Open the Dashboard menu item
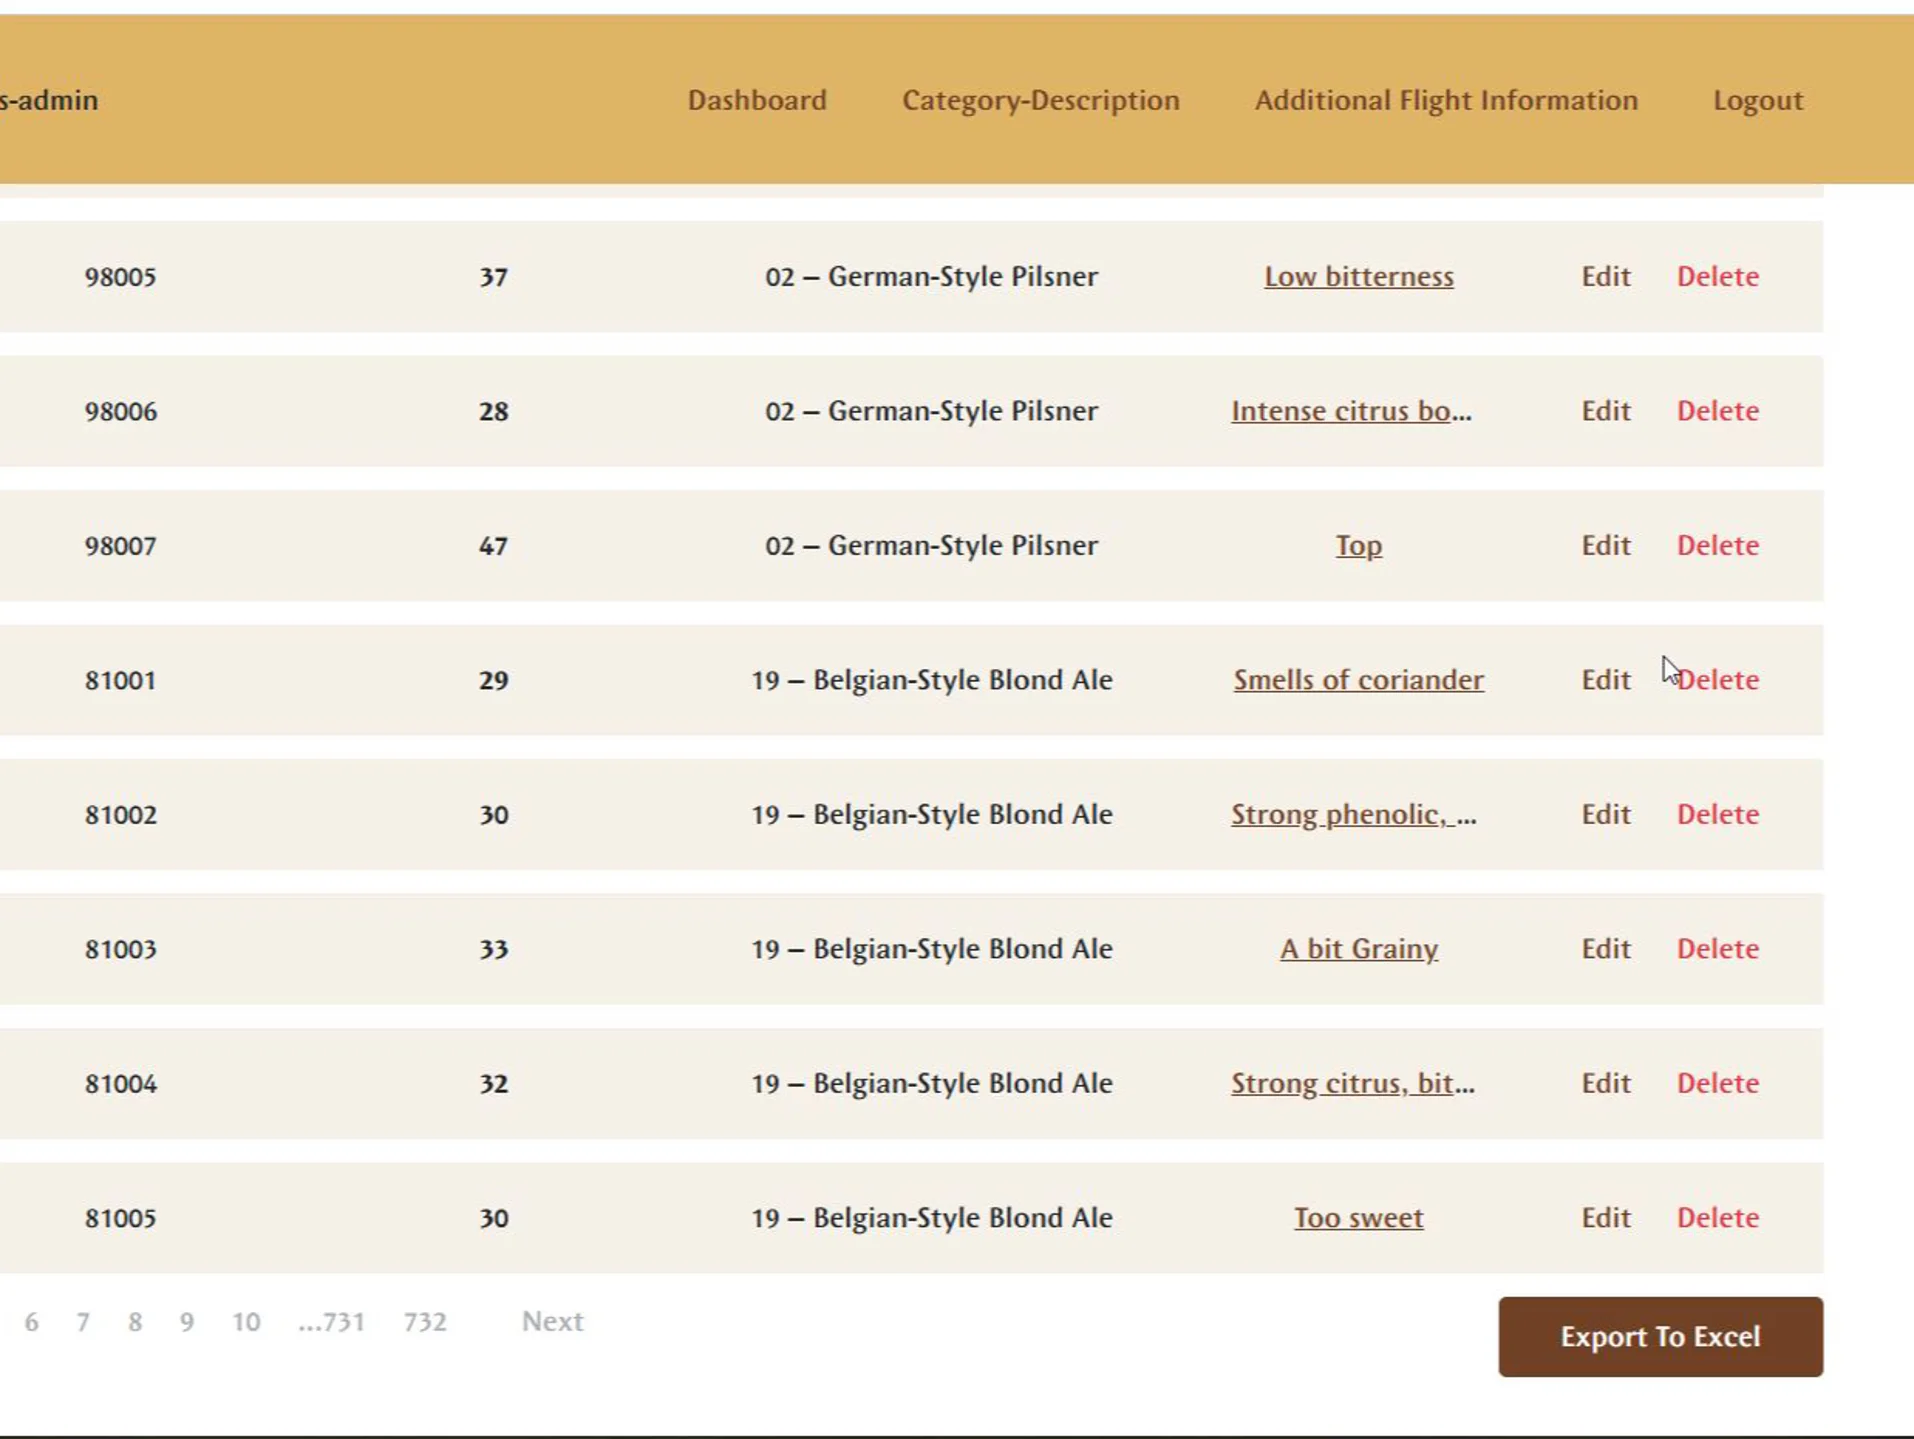The image size is (1914, 1439). tap(757, 100)
